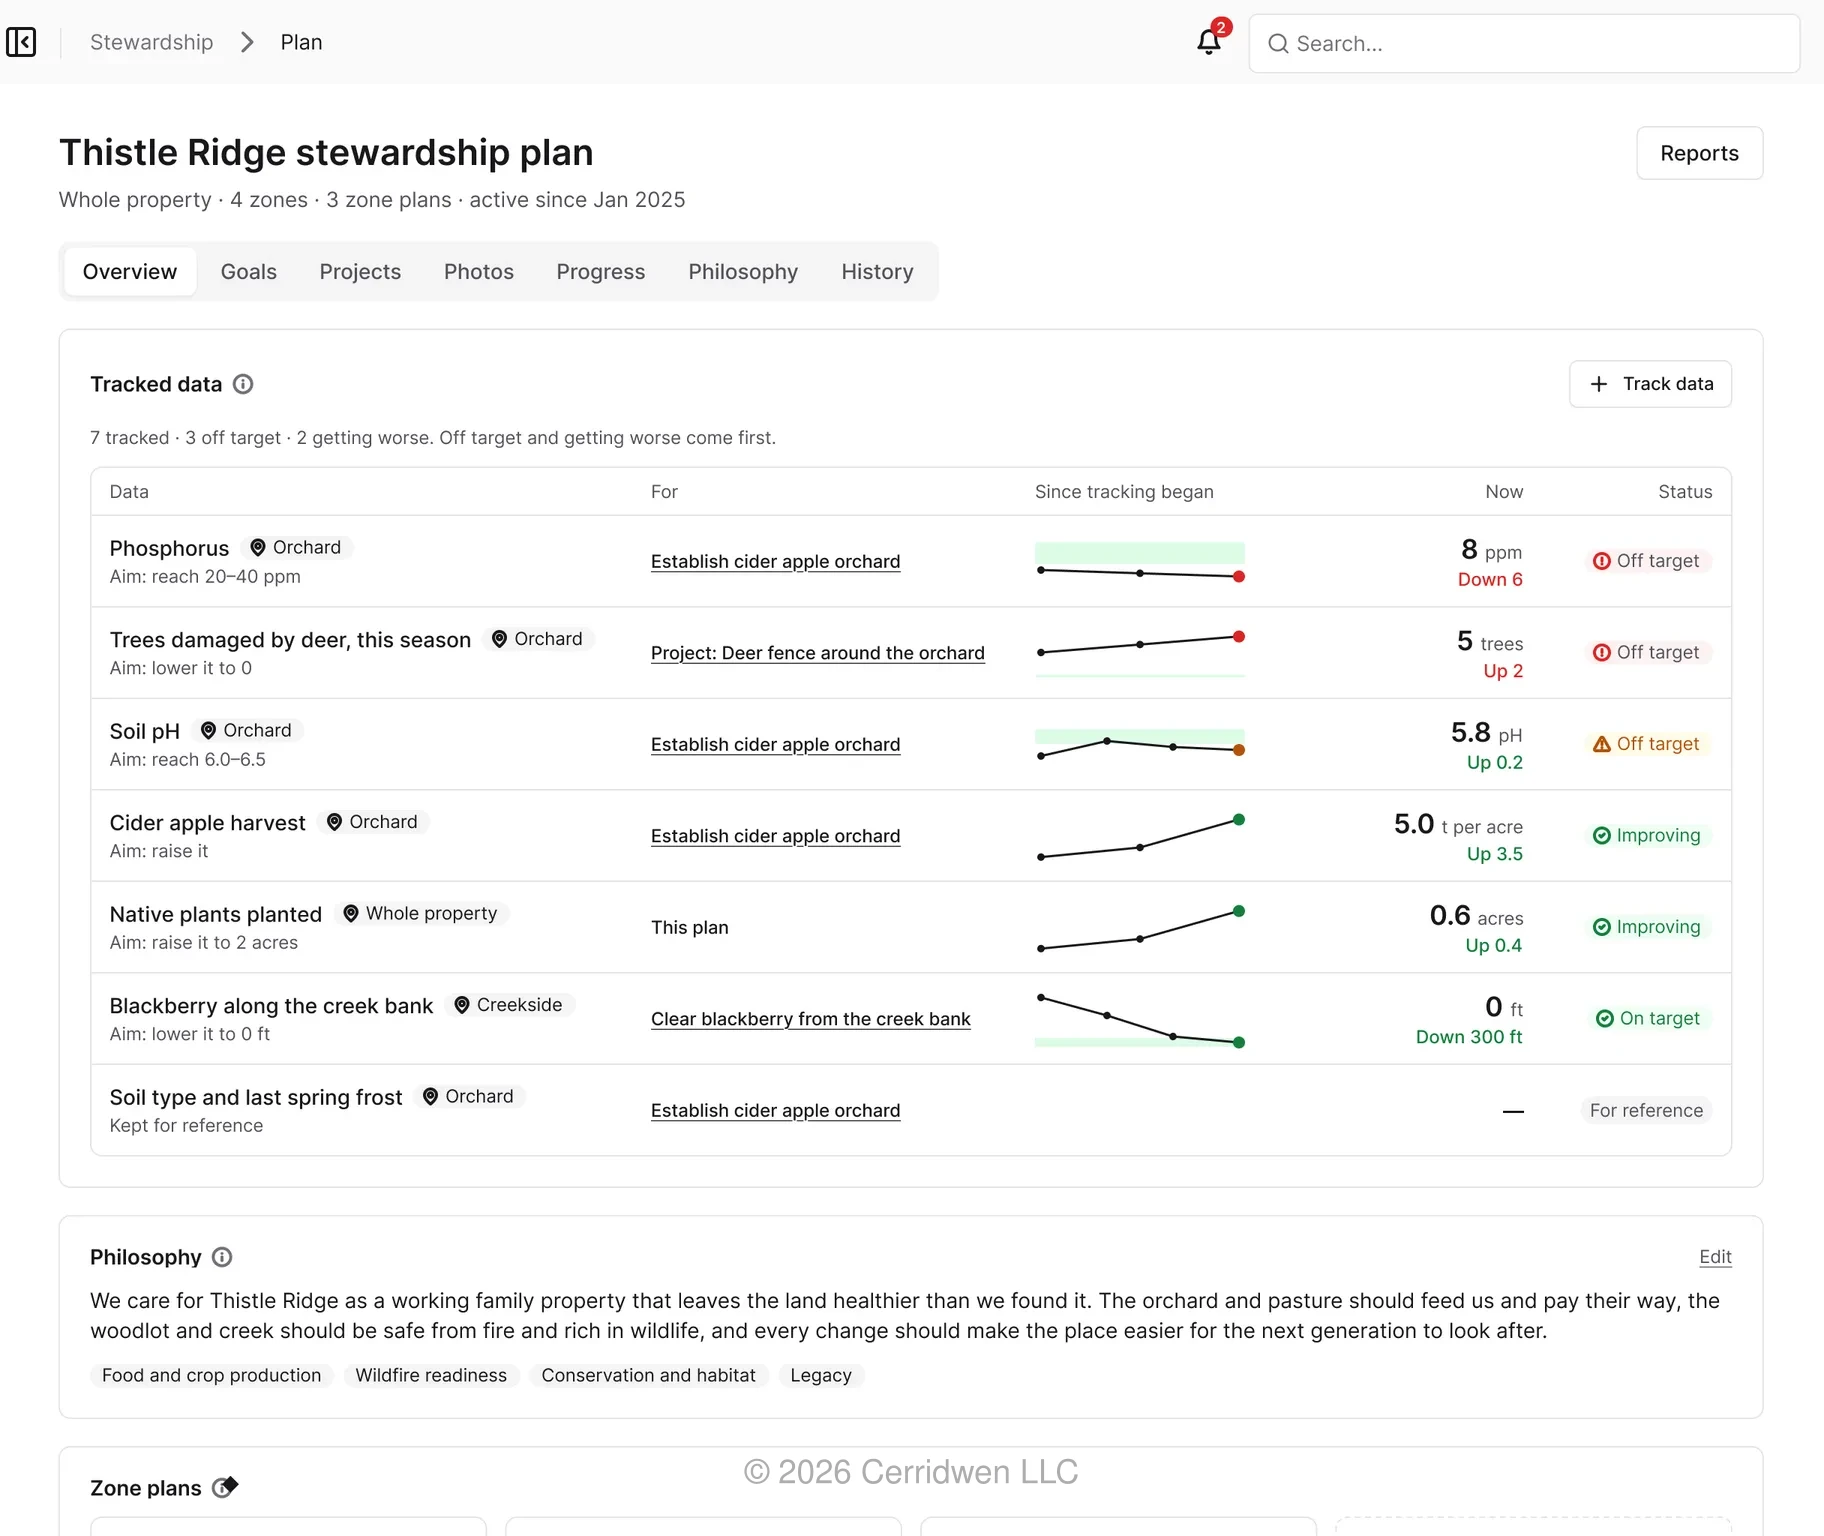1824x1536 pixels.
Task: Open the Reports button
Action: [1699, 153]
